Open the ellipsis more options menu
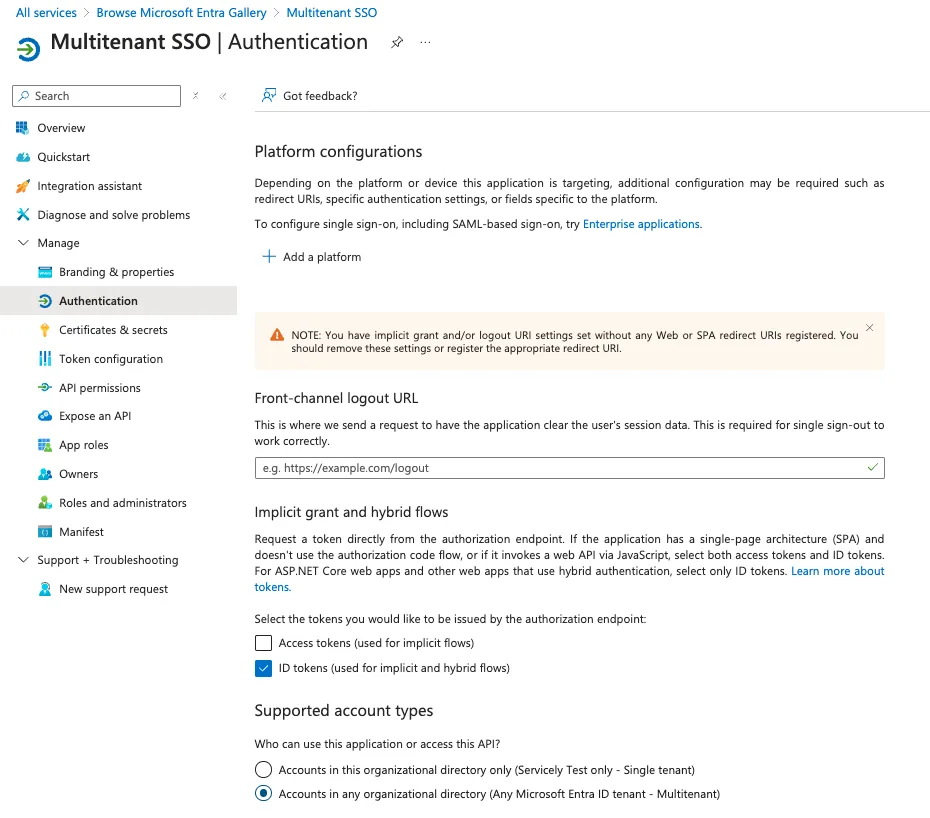 point(425,42)
